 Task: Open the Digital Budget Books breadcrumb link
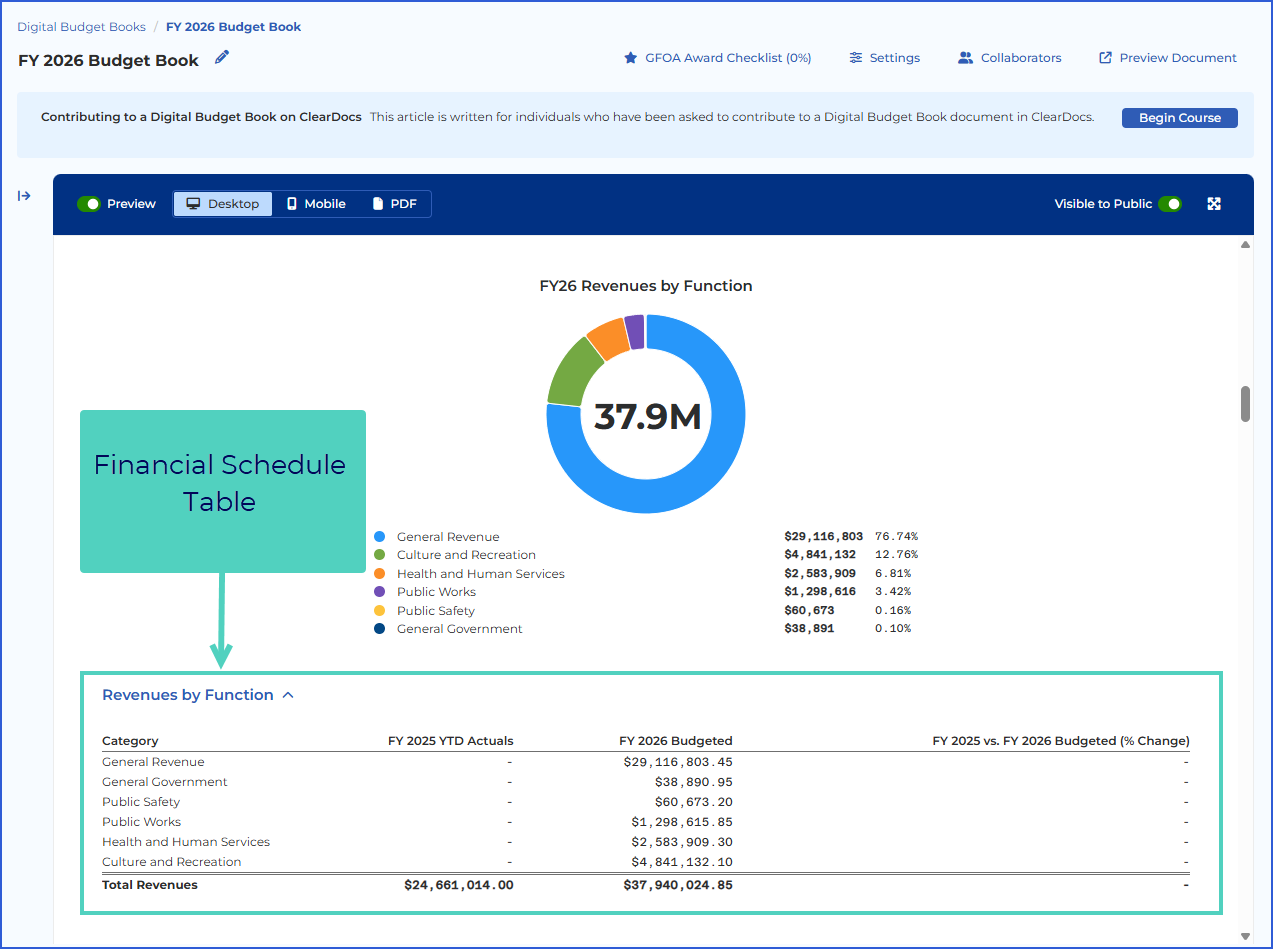(81, 27)
